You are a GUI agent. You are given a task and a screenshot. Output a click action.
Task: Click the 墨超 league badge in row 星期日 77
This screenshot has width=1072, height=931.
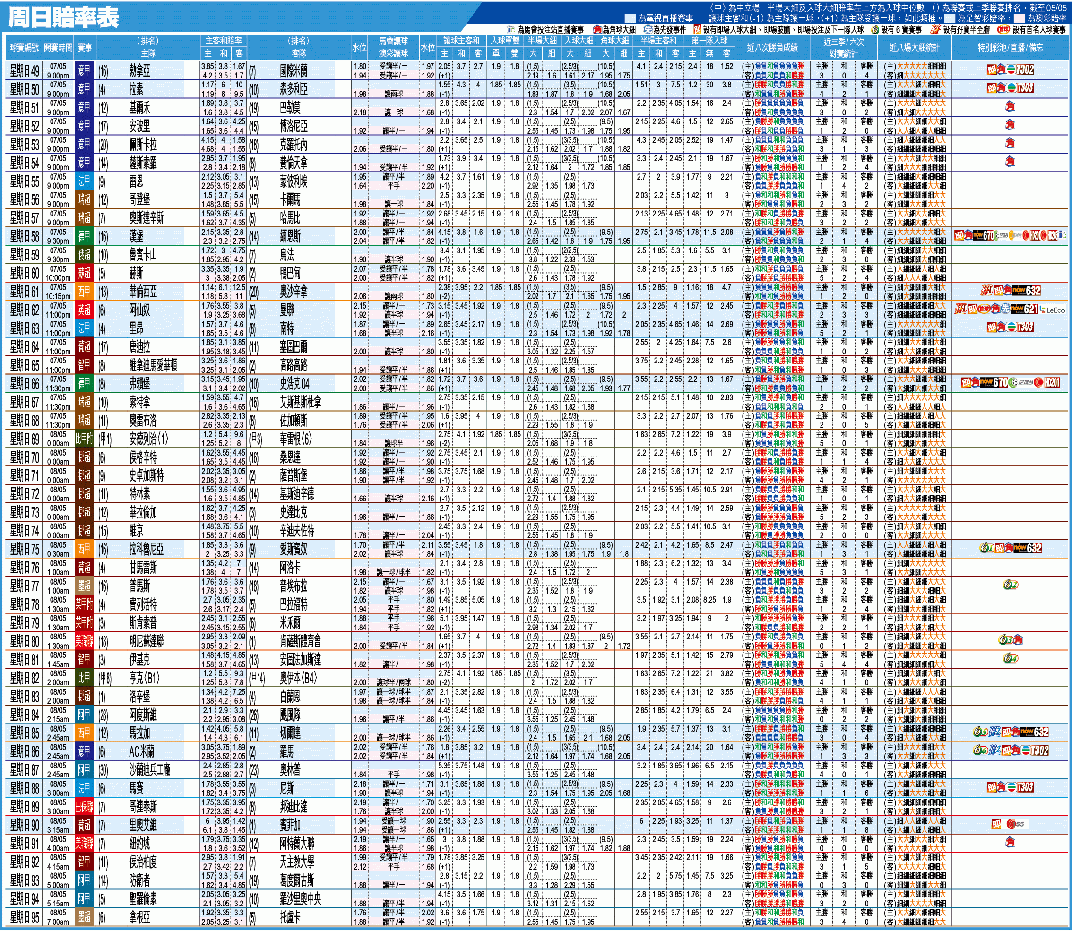coord(84,586)
